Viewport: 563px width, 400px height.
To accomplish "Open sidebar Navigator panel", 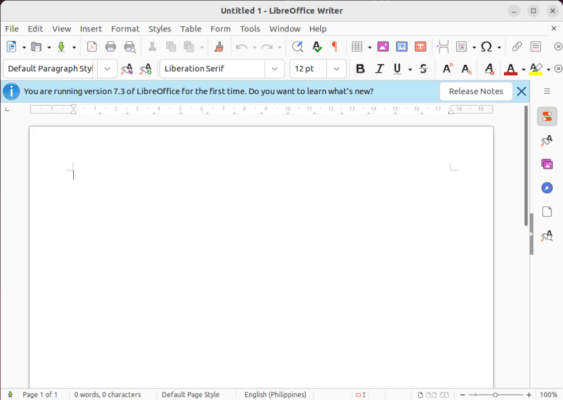I will coord(547,188).
